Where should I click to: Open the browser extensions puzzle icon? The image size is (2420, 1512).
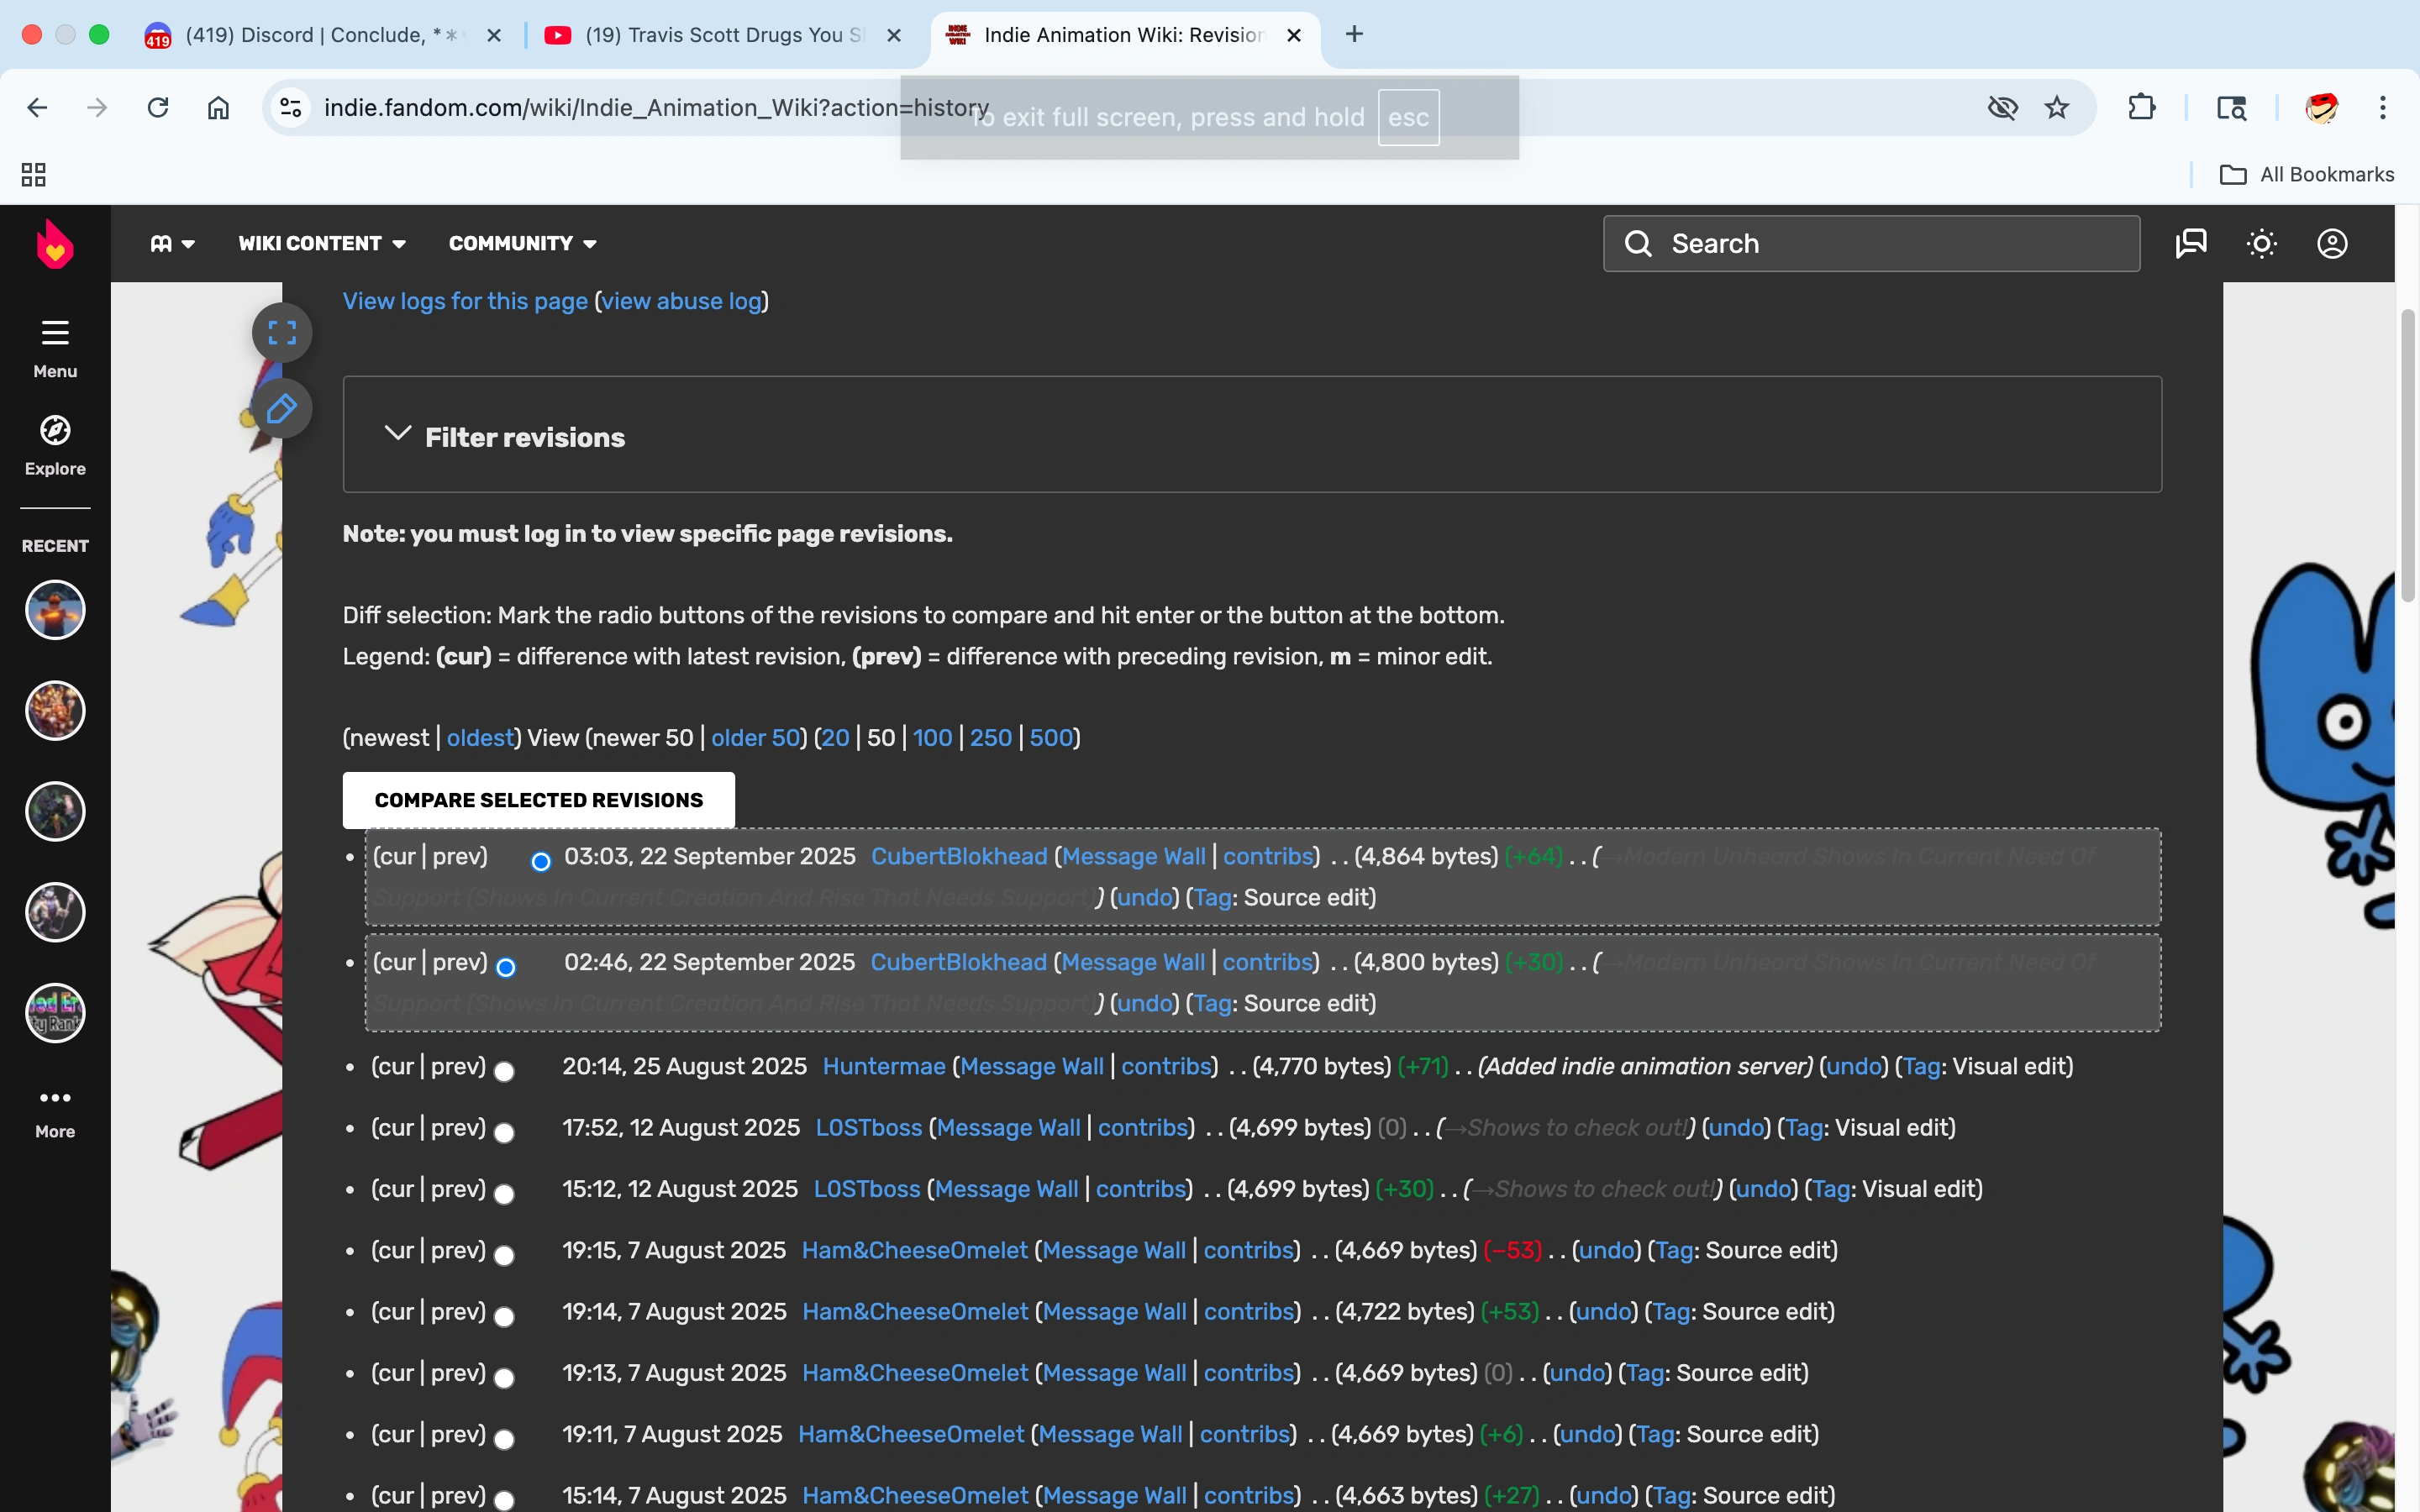pyautogui.click(x=2141, y=108)
